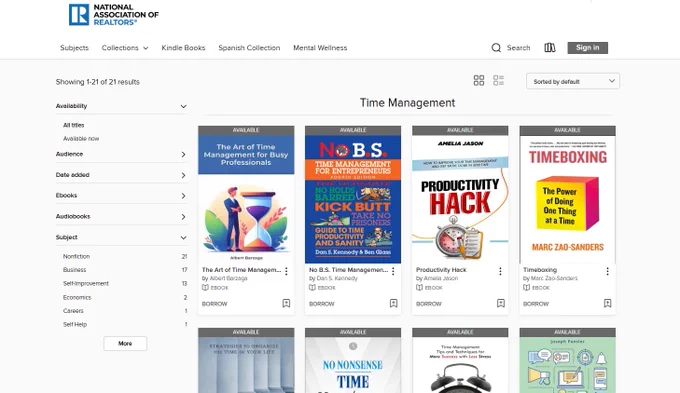Open the alarm clock book cover
This screenshot has height=393, width=680.
(460, 364)
